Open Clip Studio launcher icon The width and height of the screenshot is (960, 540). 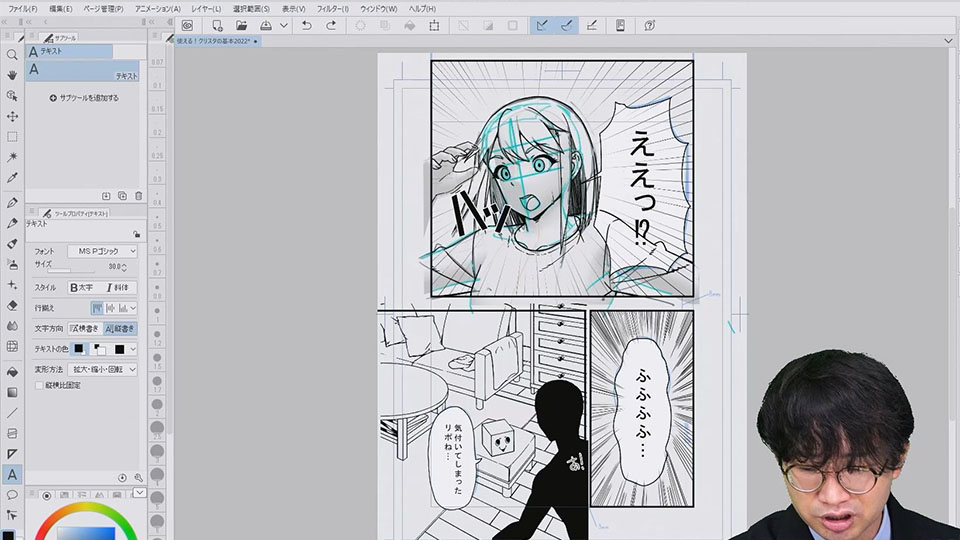pyautogui.click(x=187, y=26)
